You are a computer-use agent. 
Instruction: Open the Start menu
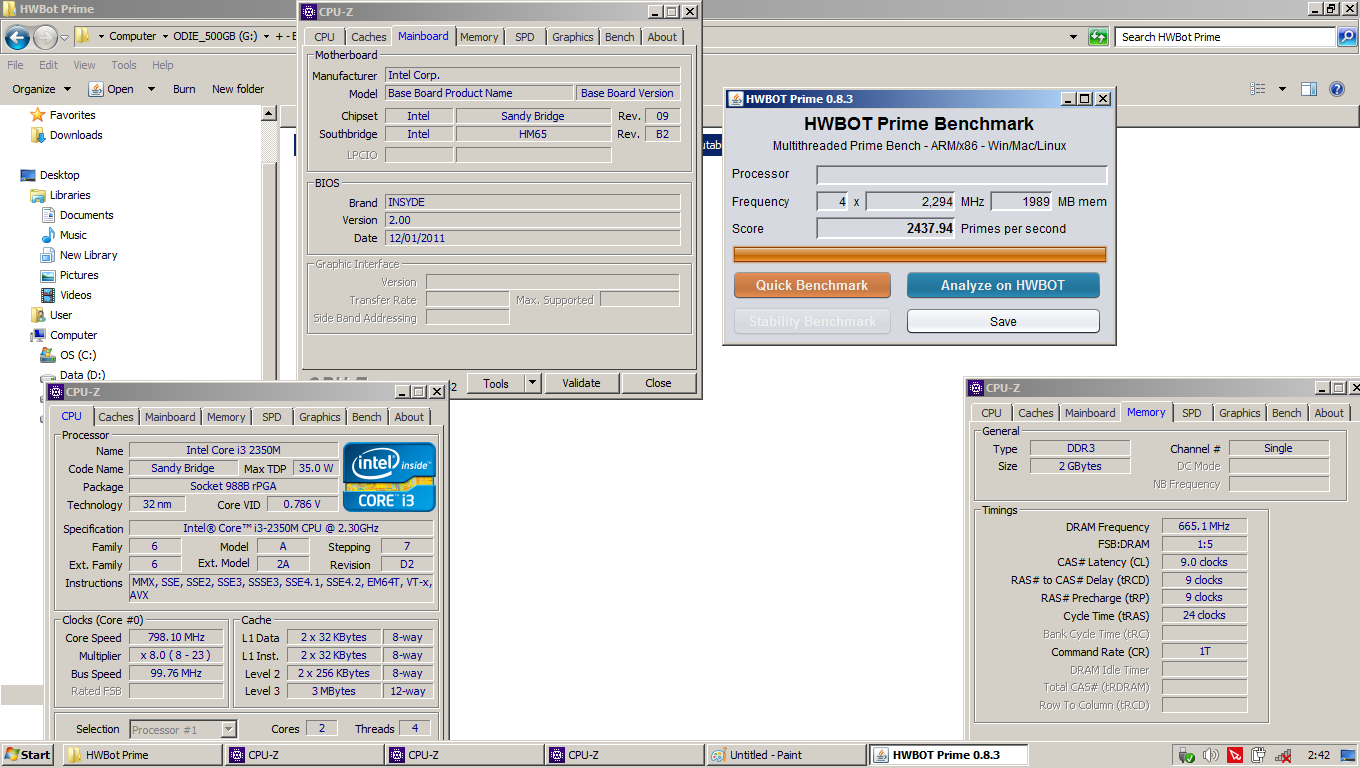point(28,755)
